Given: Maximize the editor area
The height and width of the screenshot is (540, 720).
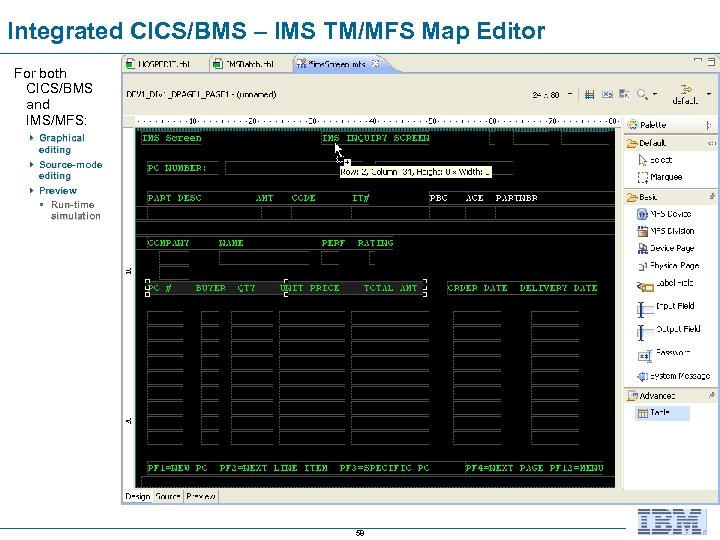Looking at the screenshot, I should point(711,61).
